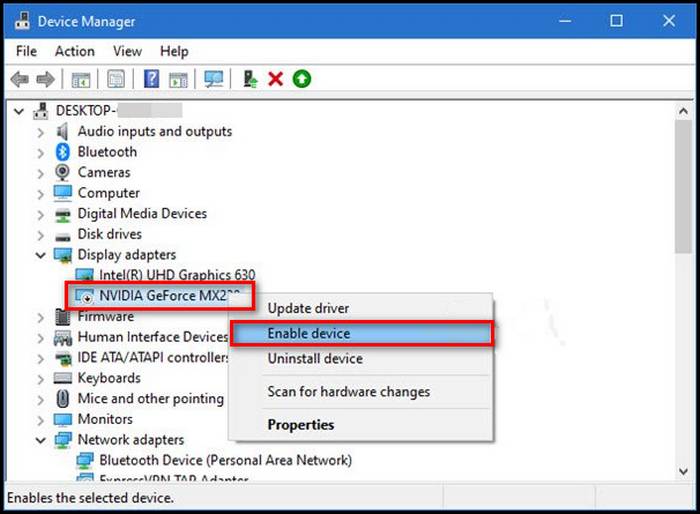Click the Device Manager title bar icon
This screenshot has height=514, width=700.
[22, 21]
